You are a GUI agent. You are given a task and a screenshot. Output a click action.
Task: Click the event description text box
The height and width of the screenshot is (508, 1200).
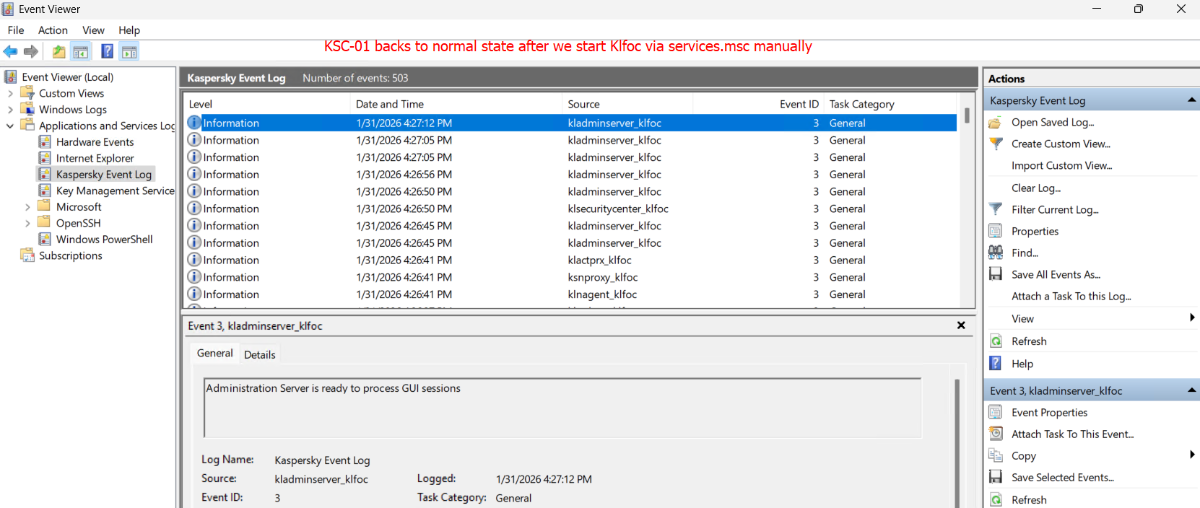[x=562, y=407]
